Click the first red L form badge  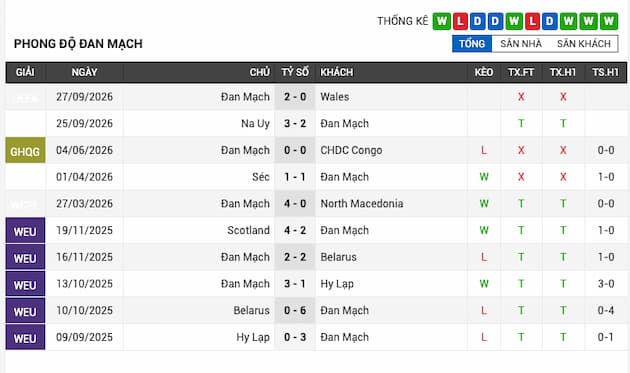460,21
